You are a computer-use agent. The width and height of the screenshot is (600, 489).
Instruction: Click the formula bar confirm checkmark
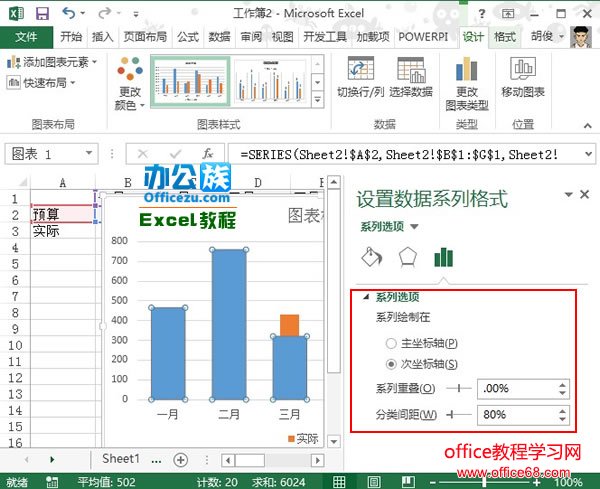point(175,154)
